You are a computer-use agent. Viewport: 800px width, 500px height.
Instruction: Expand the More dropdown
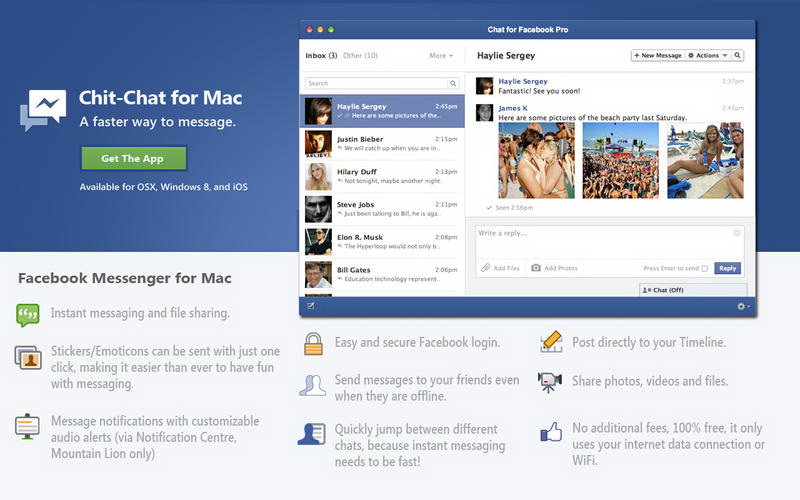click(441, 56)
